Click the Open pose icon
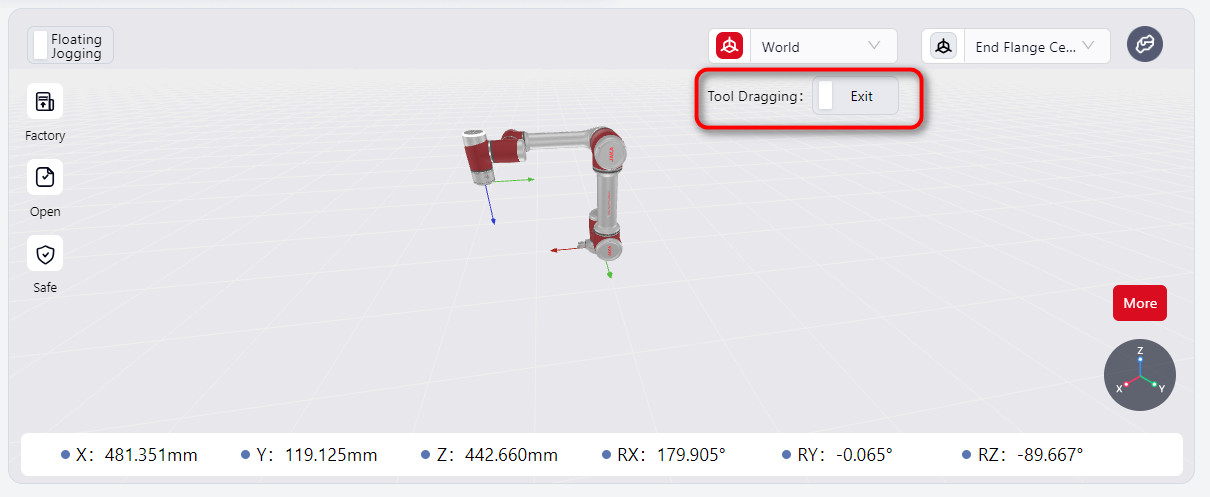Image resolution: width=1210 pixels, height=497 pixels. tap(45, 177)
